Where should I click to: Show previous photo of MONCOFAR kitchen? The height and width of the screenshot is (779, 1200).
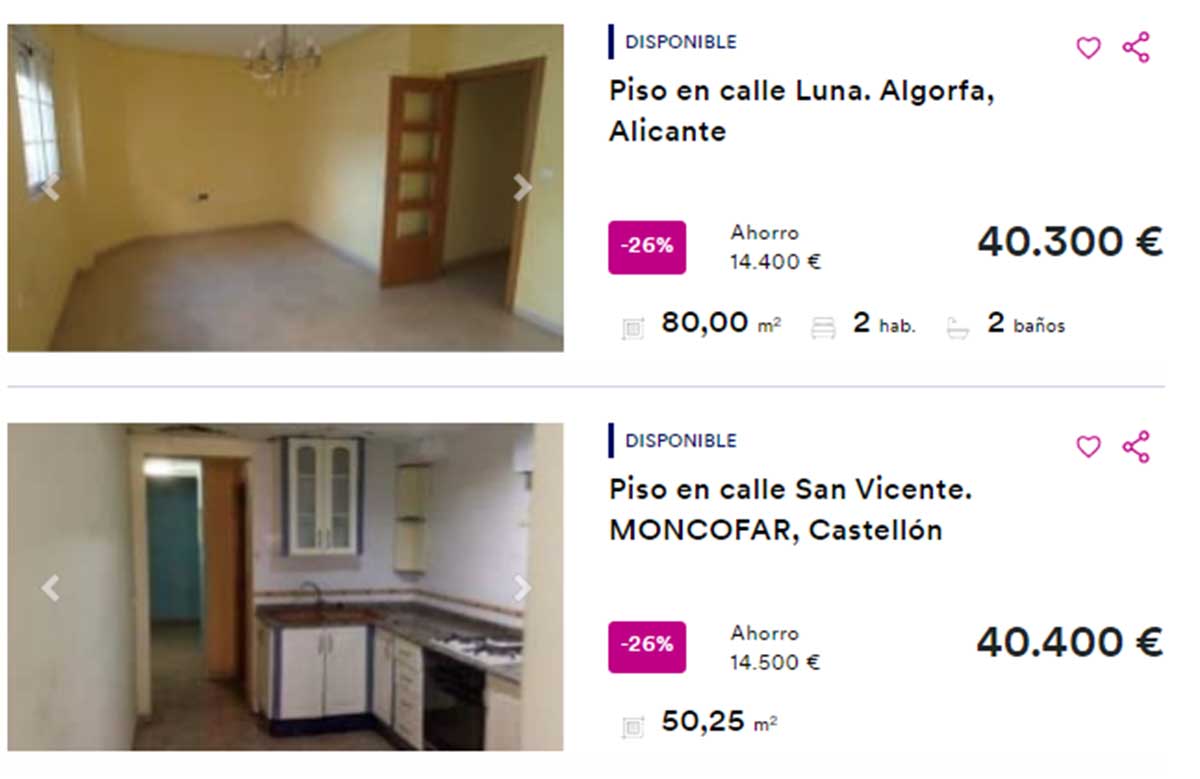click(50, 588)
